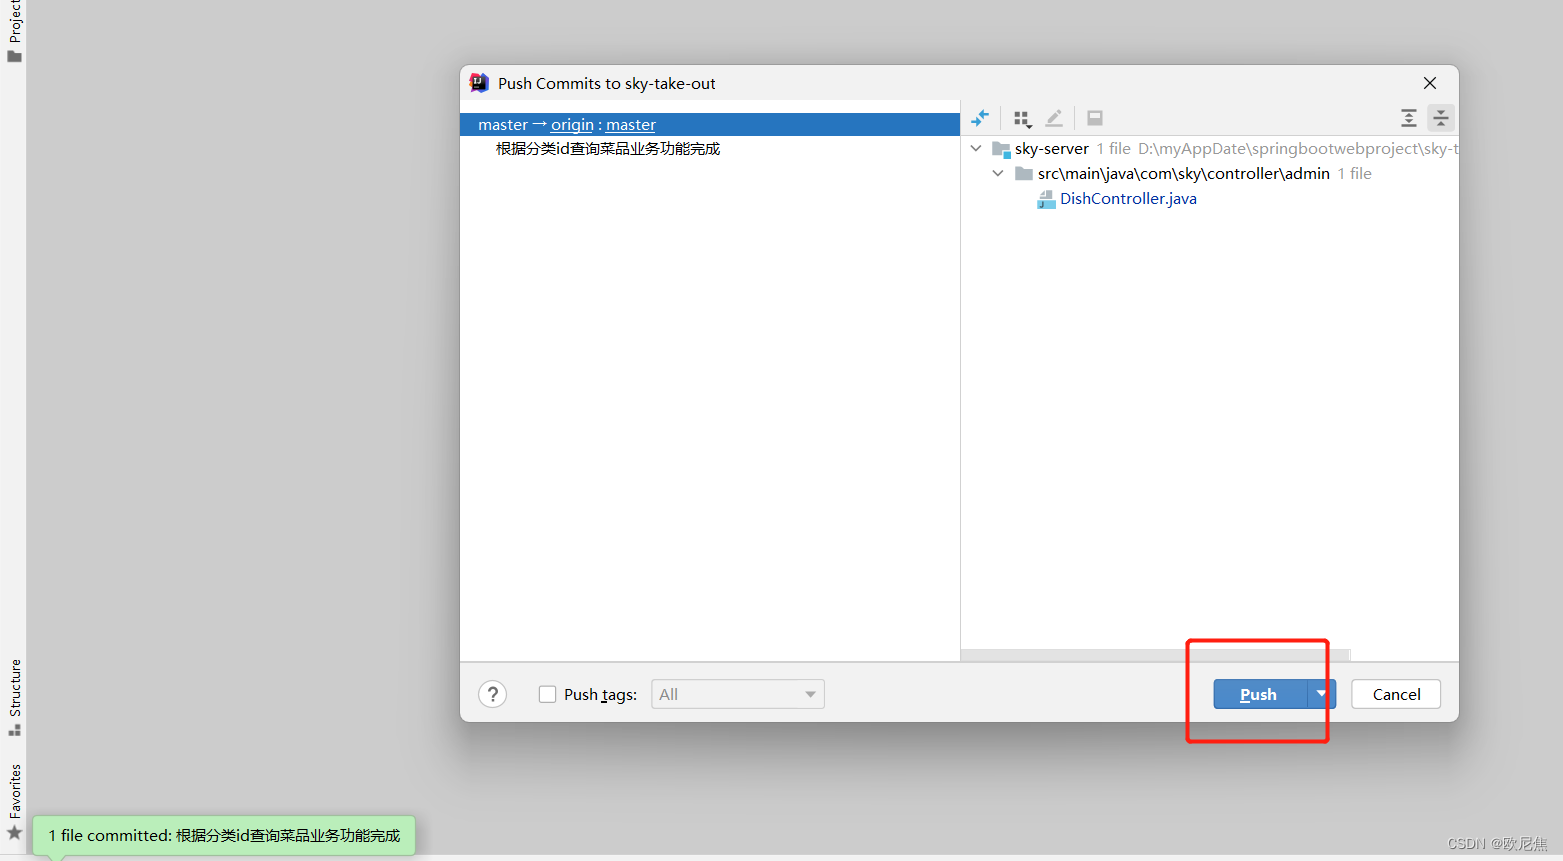Click the Collapse All icon

1441,118
